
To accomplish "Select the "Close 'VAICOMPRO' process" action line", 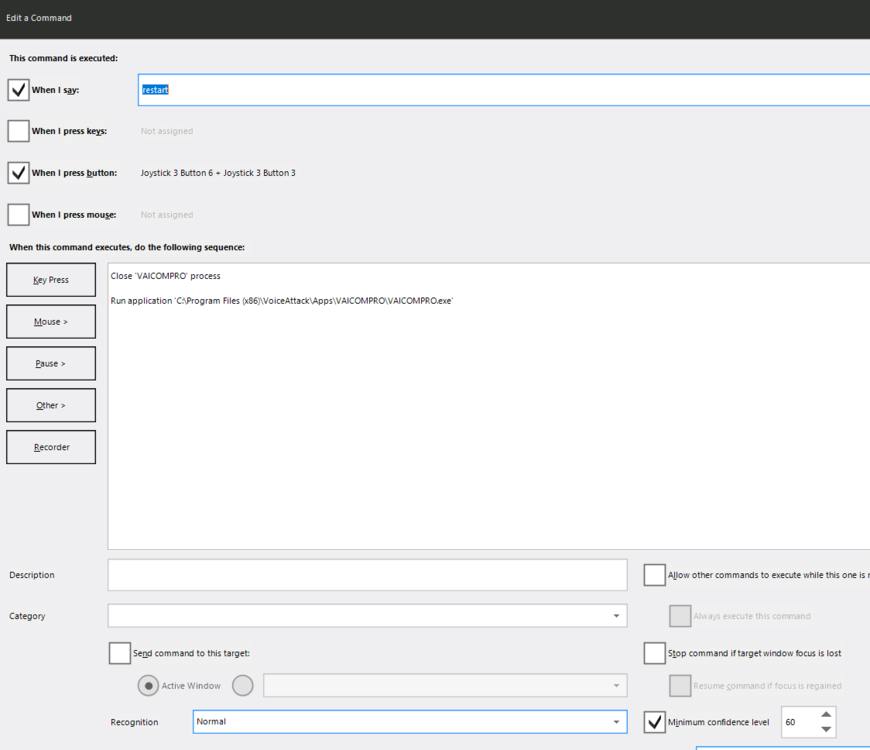I will point(165,276).
